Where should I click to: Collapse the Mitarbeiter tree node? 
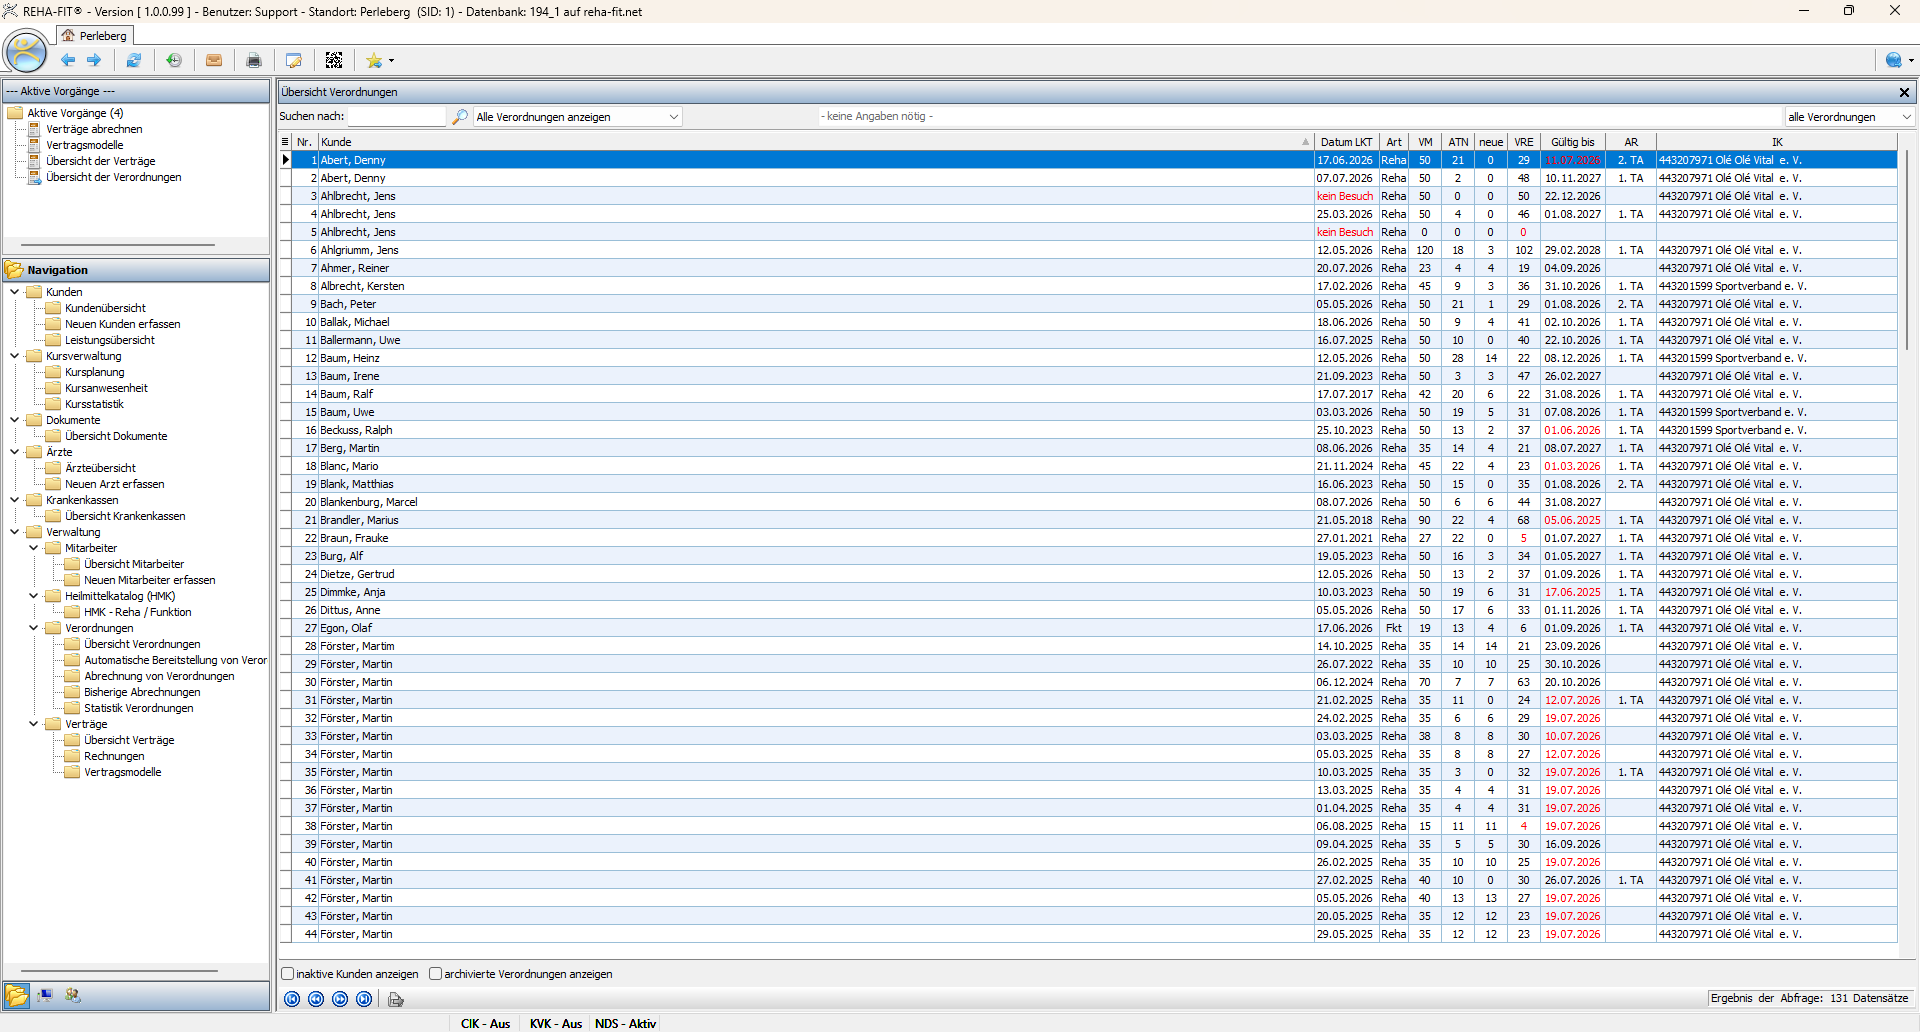click(34, 548)
